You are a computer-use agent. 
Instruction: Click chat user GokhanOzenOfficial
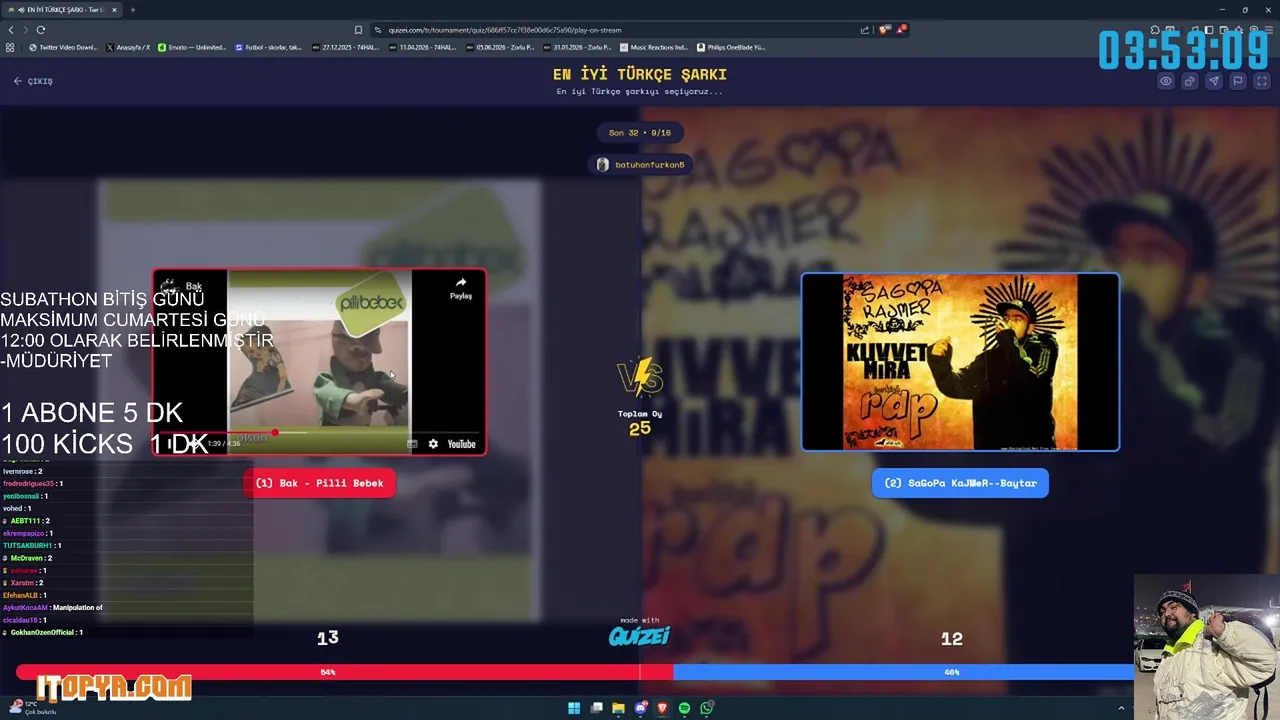tap(42, 632)
